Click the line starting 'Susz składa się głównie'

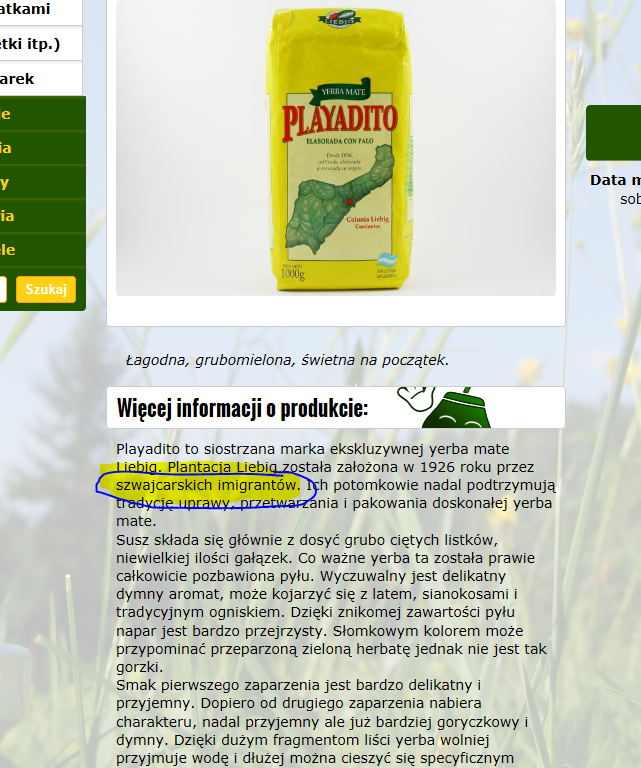coord(307,540)
